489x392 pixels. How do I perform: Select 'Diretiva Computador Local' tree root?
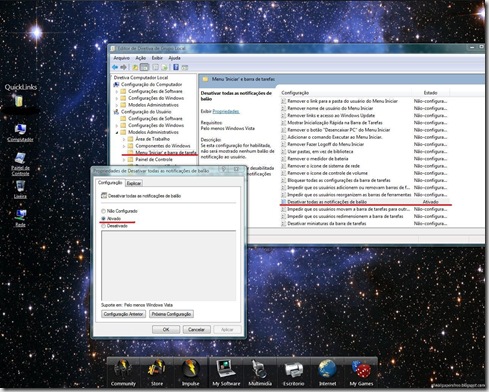coord(141,77)
